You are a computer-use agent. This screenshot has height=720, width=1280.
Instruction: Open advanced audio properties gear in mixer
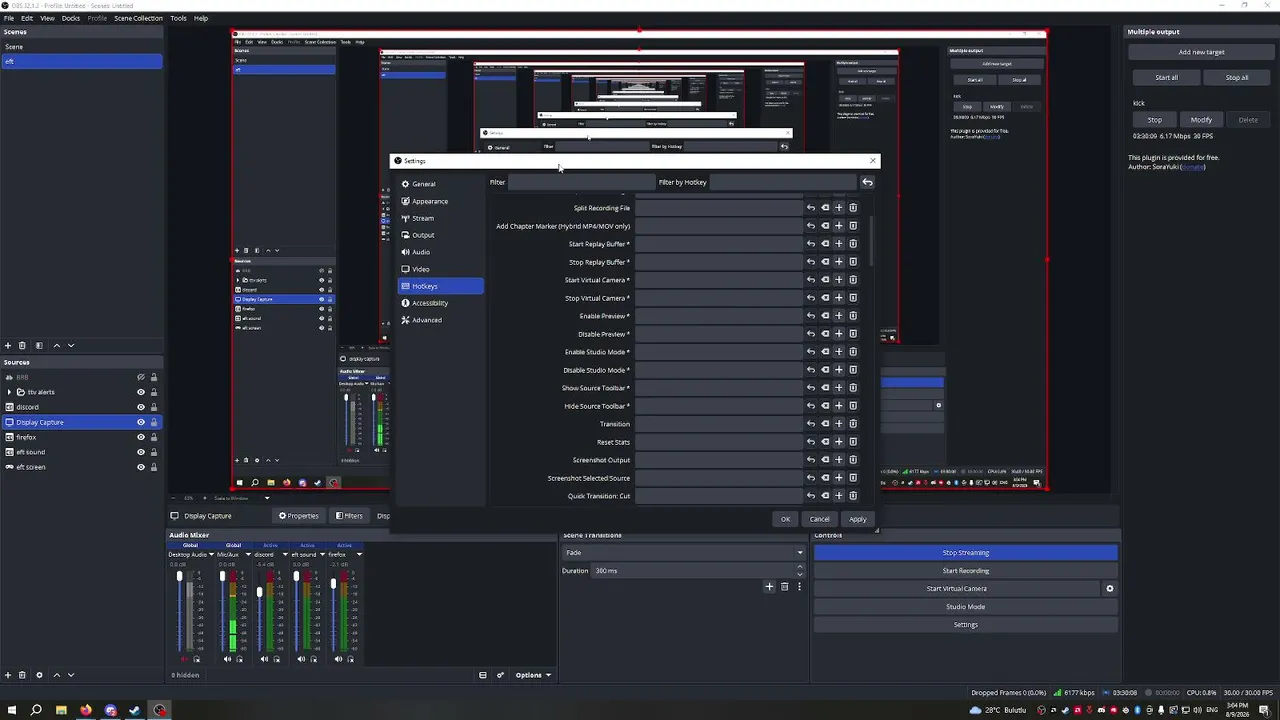tap(500, 675)
